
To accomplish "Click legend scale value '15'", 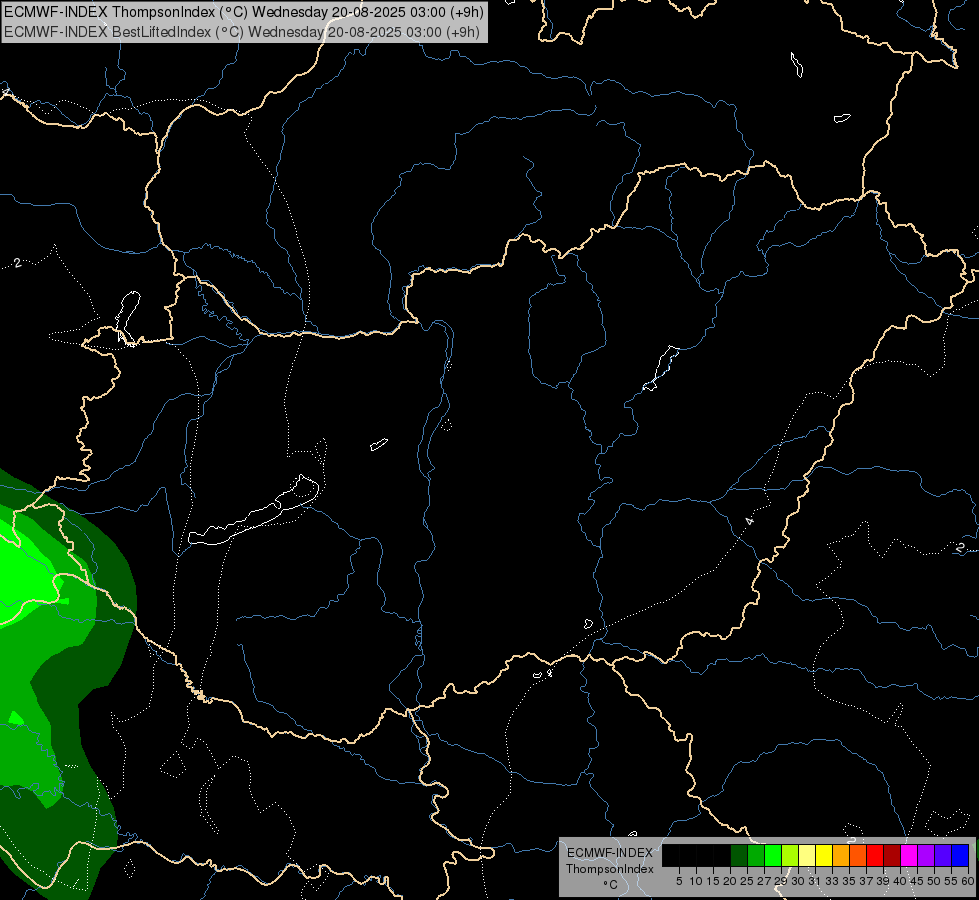I will [713, 881].
